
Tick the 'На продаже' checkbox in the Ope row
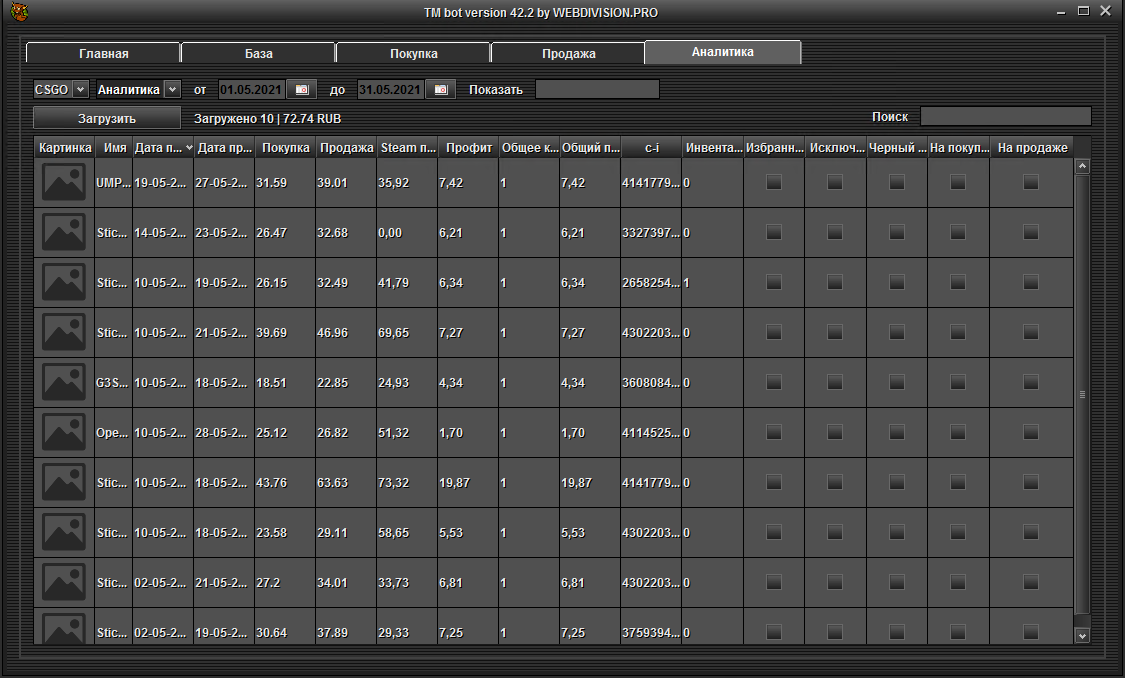[1031, 432]
